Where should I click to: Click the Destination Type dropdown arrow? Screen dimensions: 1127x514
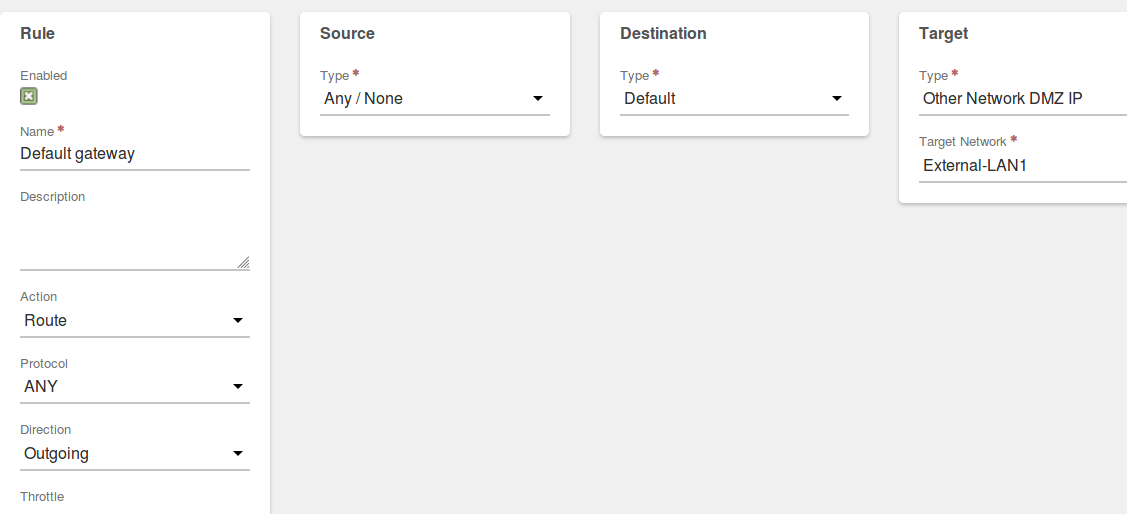coord(837,98)
